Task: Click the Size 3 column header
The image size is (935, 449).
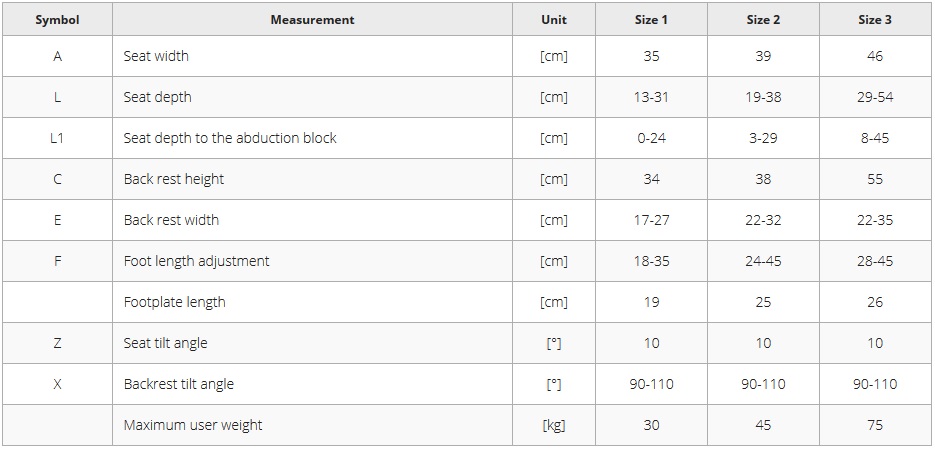Action: 875,20
